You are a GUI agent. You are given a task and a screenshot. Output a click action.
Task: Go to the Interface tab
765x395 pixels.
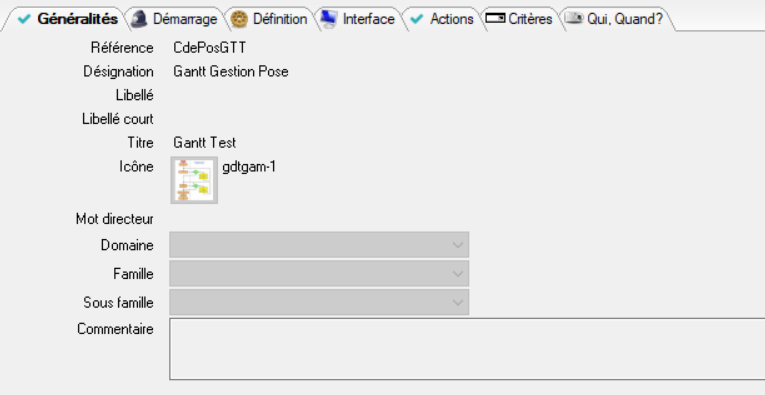[x=358, y=19]
